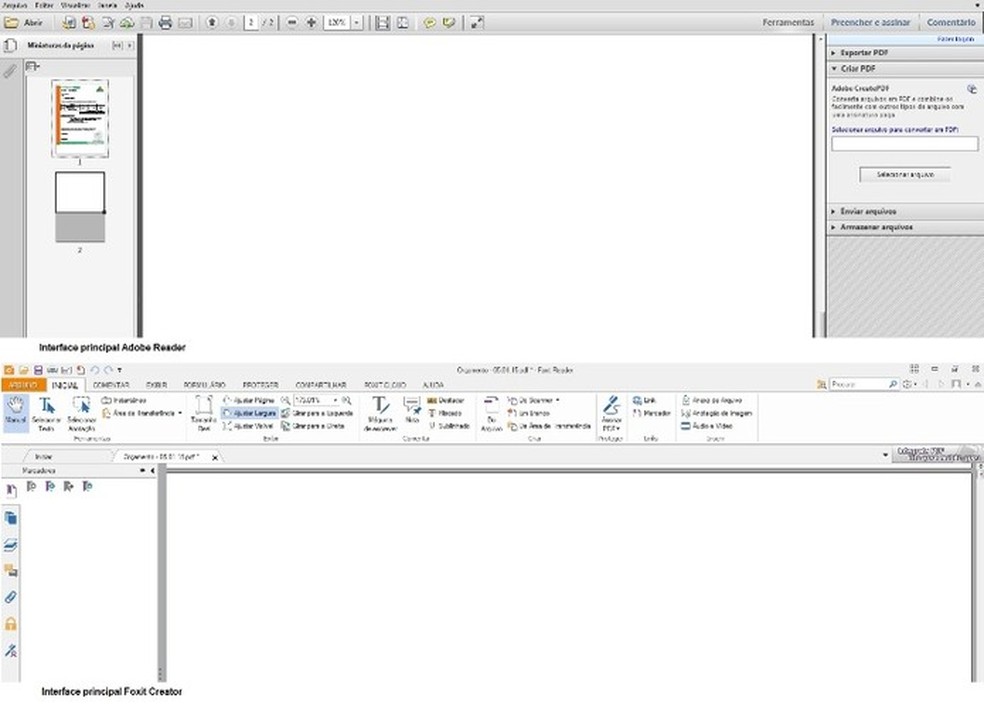Viewport: 984px width, 708px height.
Task: Click the page thumbnails icon in Adobe sidebar
Action: [10, 46]
